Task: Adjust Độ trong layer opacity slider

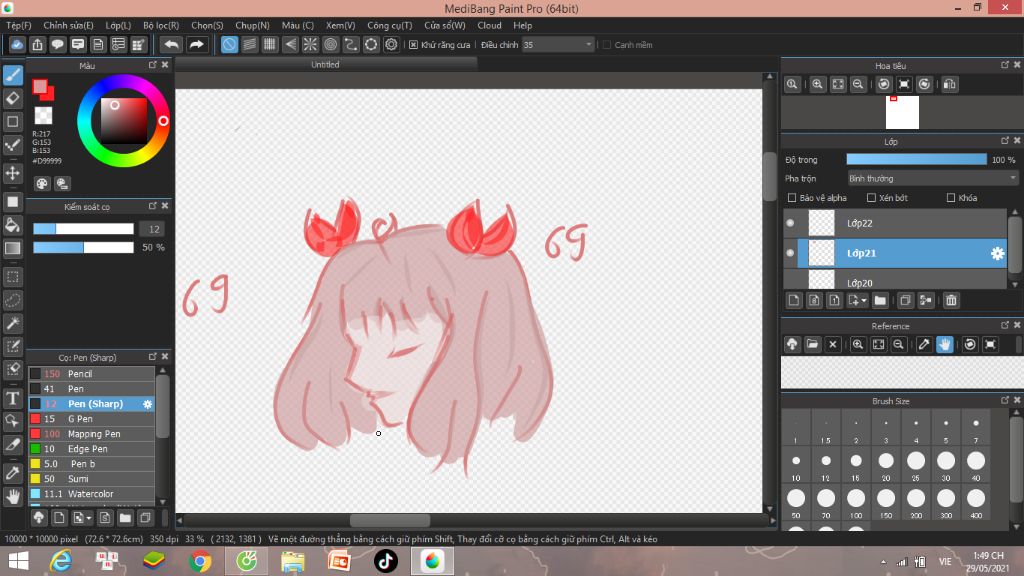Action: 916,159
